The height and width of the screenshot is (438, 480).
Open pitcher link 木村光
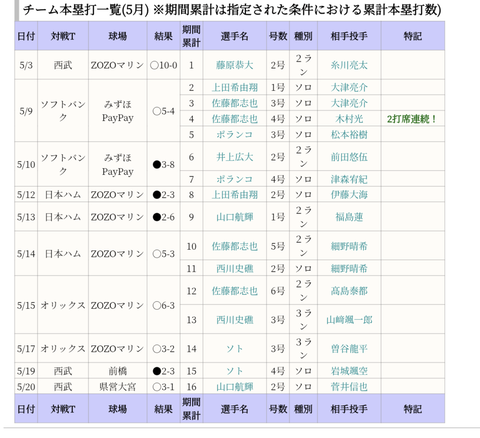(x=349, y=119)
